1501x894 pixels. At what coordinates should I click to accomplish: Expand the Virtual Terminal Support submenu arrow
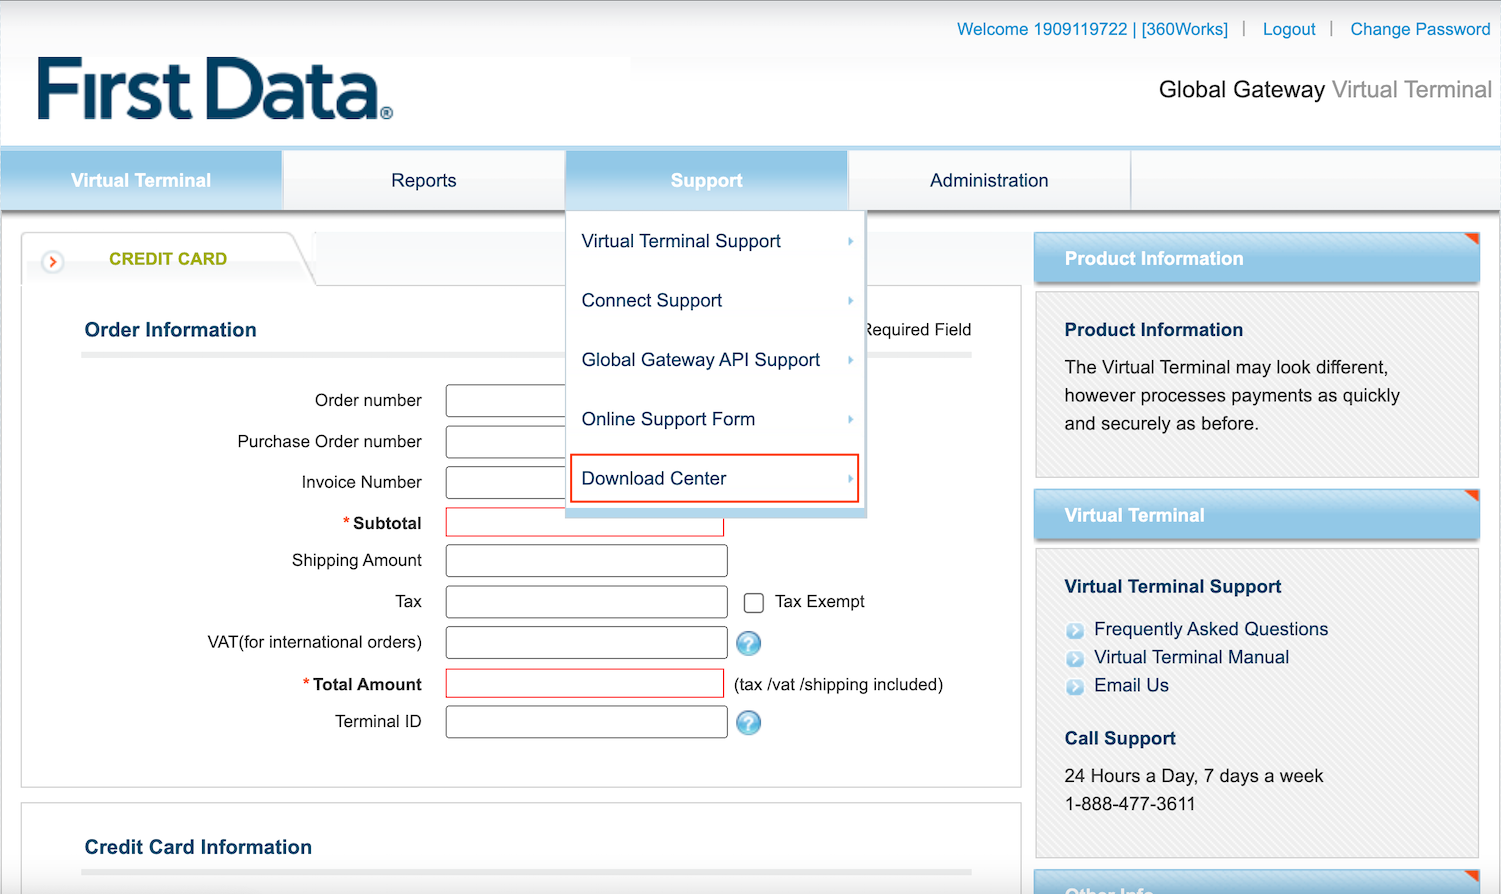coord(850,241)
